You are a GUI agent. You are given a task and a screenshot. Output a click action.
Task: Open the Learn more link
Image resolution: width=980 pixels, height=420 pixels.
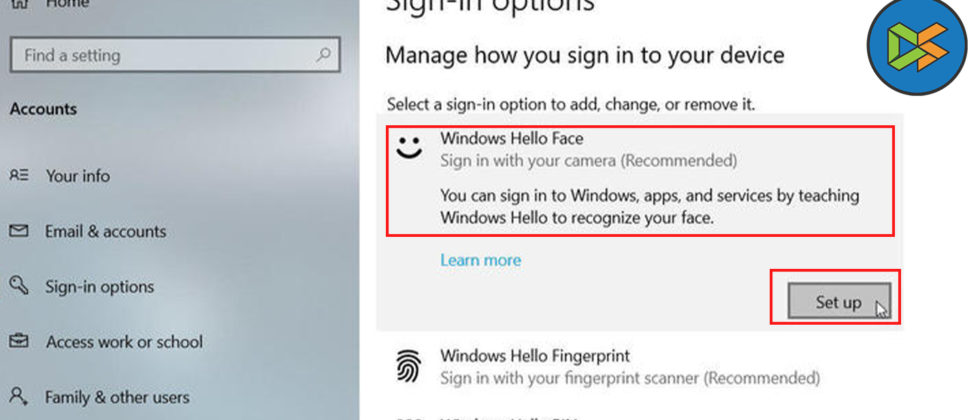click(480, 260)
